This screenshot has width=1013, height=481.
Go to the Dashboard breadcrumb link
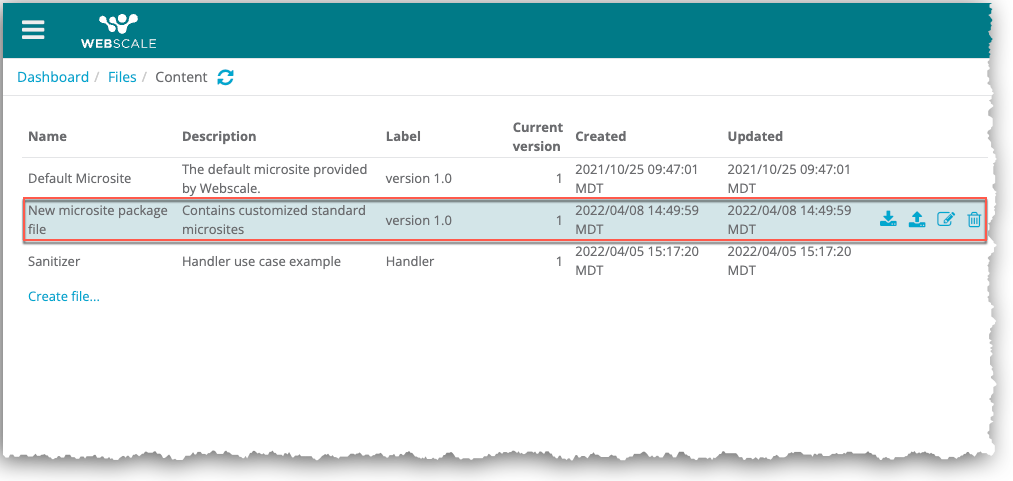(x=53, y=77)
